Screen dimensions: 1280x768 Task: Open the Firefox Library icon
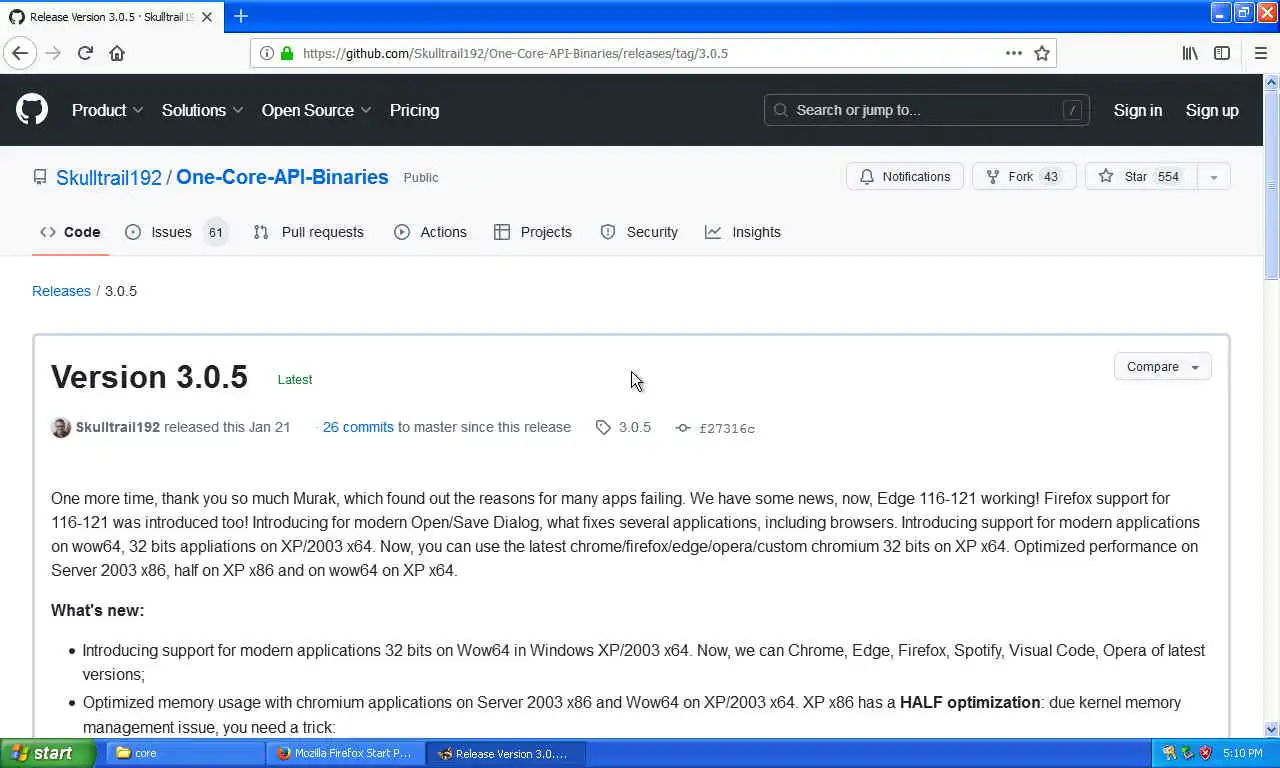coord(1190,53)
